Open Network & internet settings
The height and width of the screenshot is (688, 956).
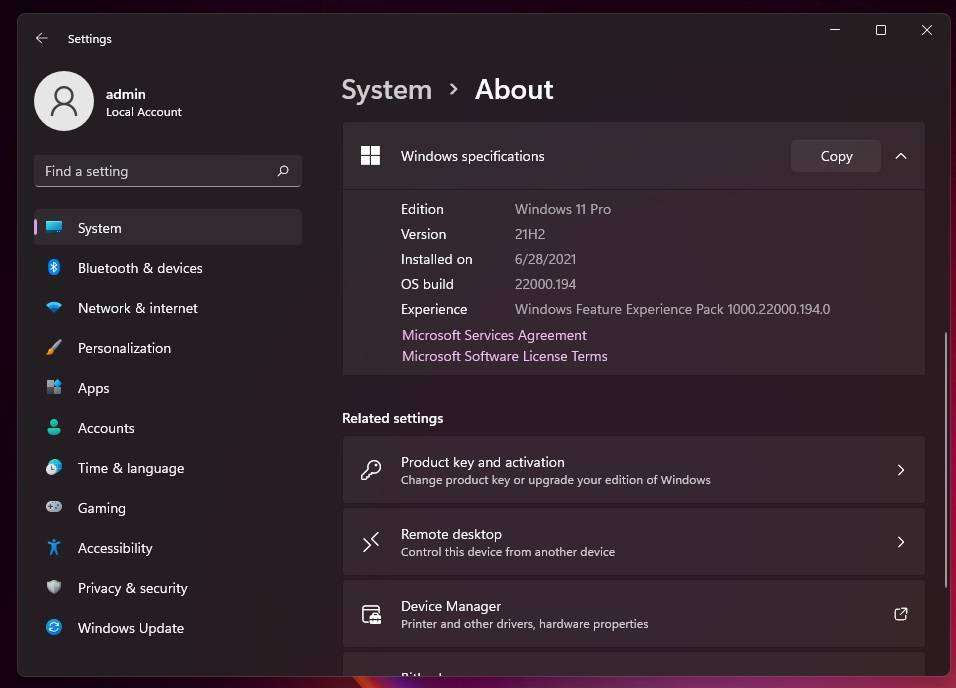click(x=137, y=308)
